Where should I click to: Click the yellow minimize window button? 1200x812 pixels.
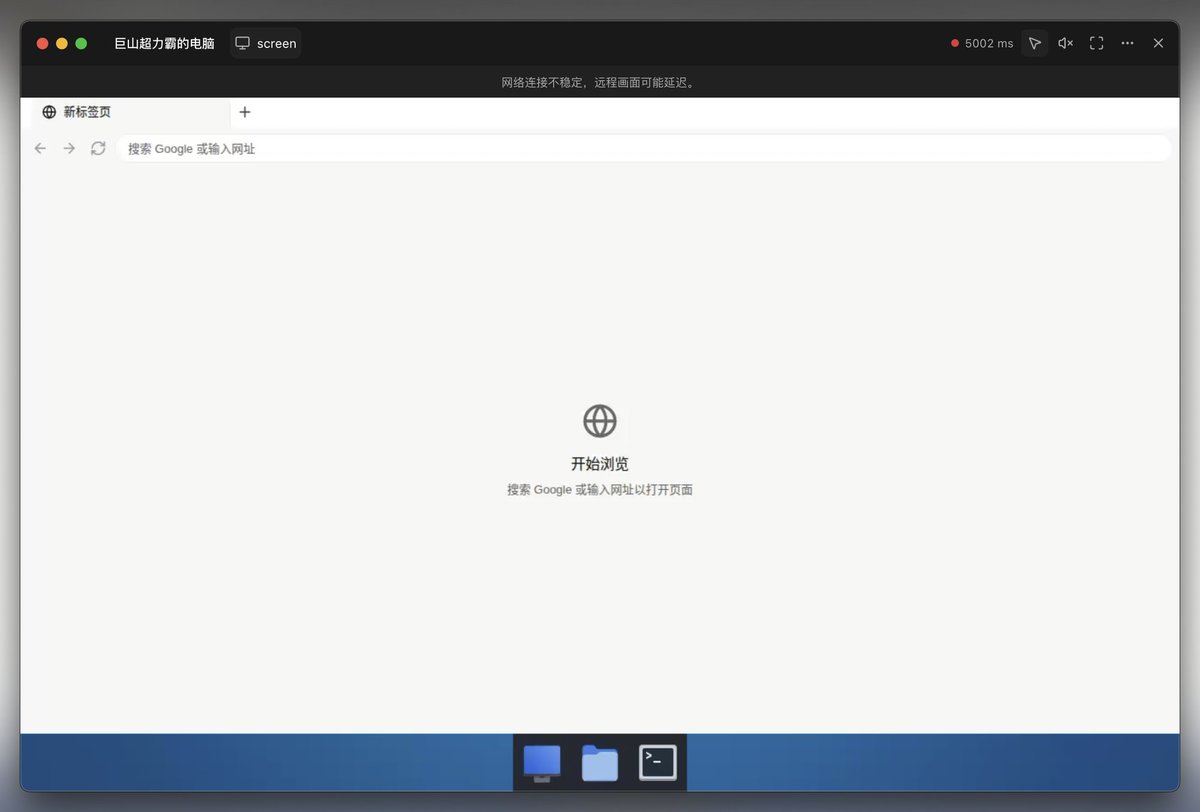pos(62,43)
